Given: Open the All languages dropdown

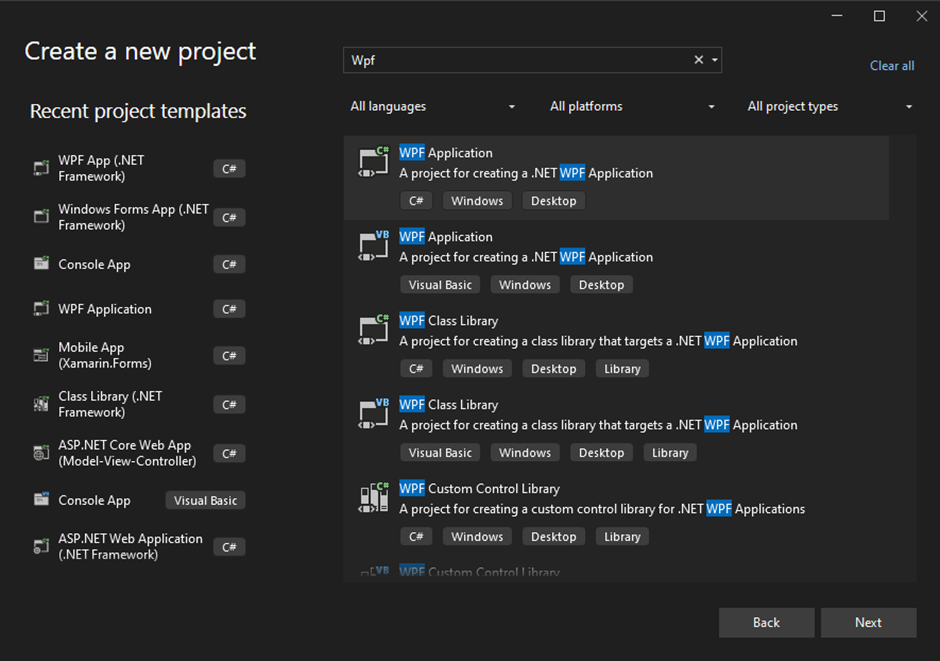Looking at the screenshot, I should click(432, 107).
